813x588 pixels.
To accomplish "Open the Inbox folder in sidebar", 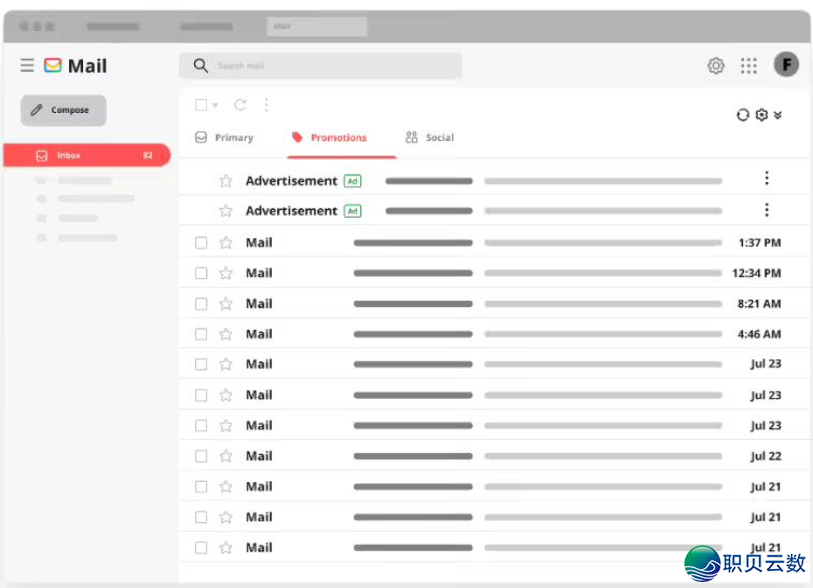I will (x=87, y=156).
